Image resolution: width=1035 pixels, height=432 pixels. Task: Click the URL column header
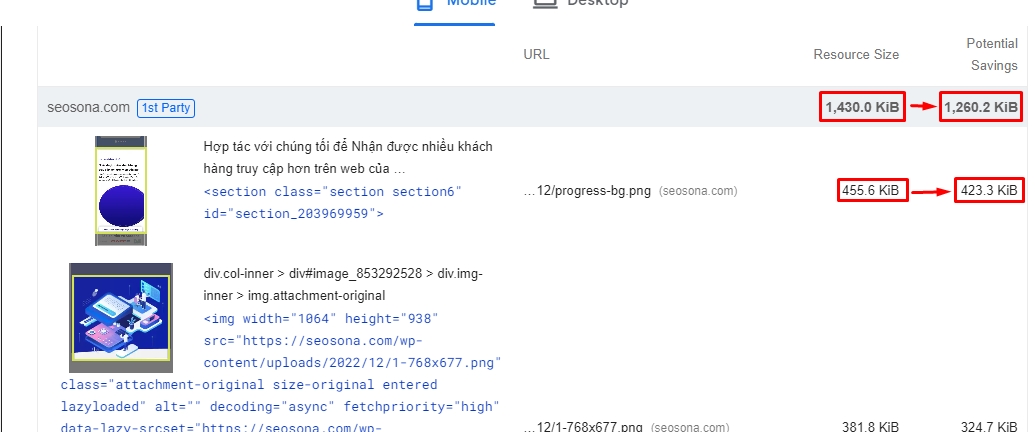[536, 54]
